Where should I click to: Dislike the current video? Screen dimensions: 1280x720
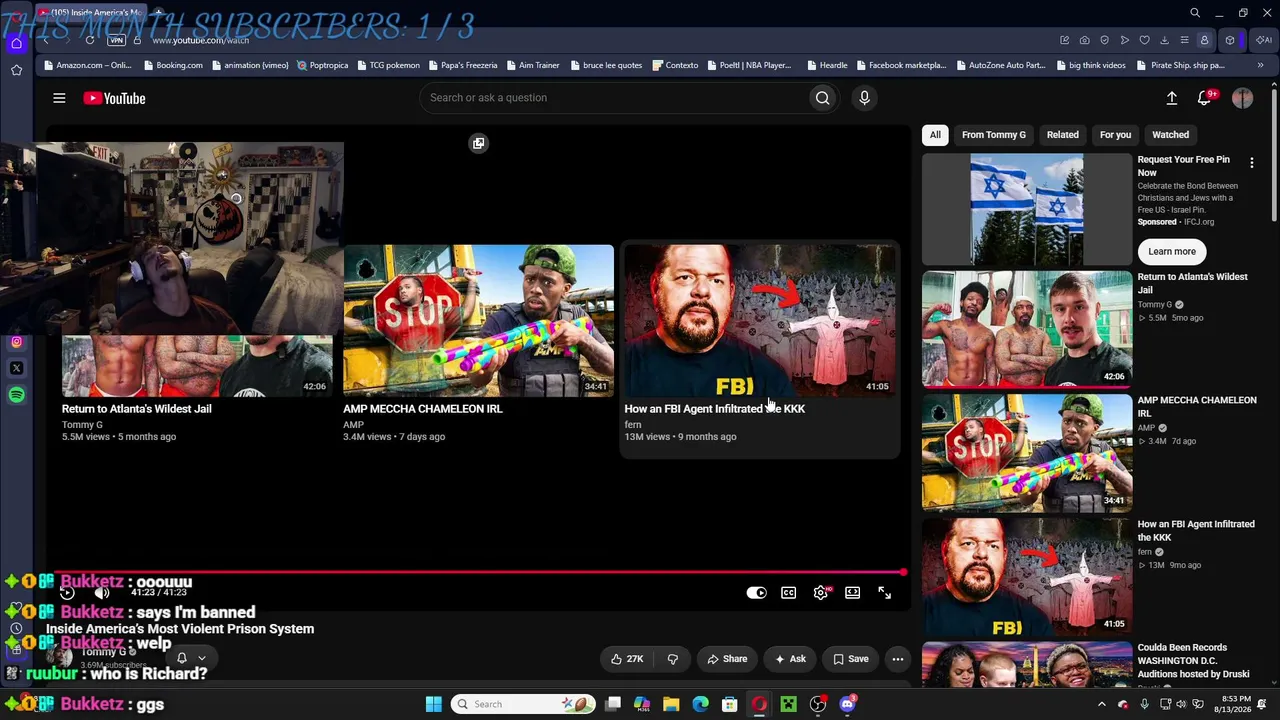pyautogui.click(x=673, y=659)
